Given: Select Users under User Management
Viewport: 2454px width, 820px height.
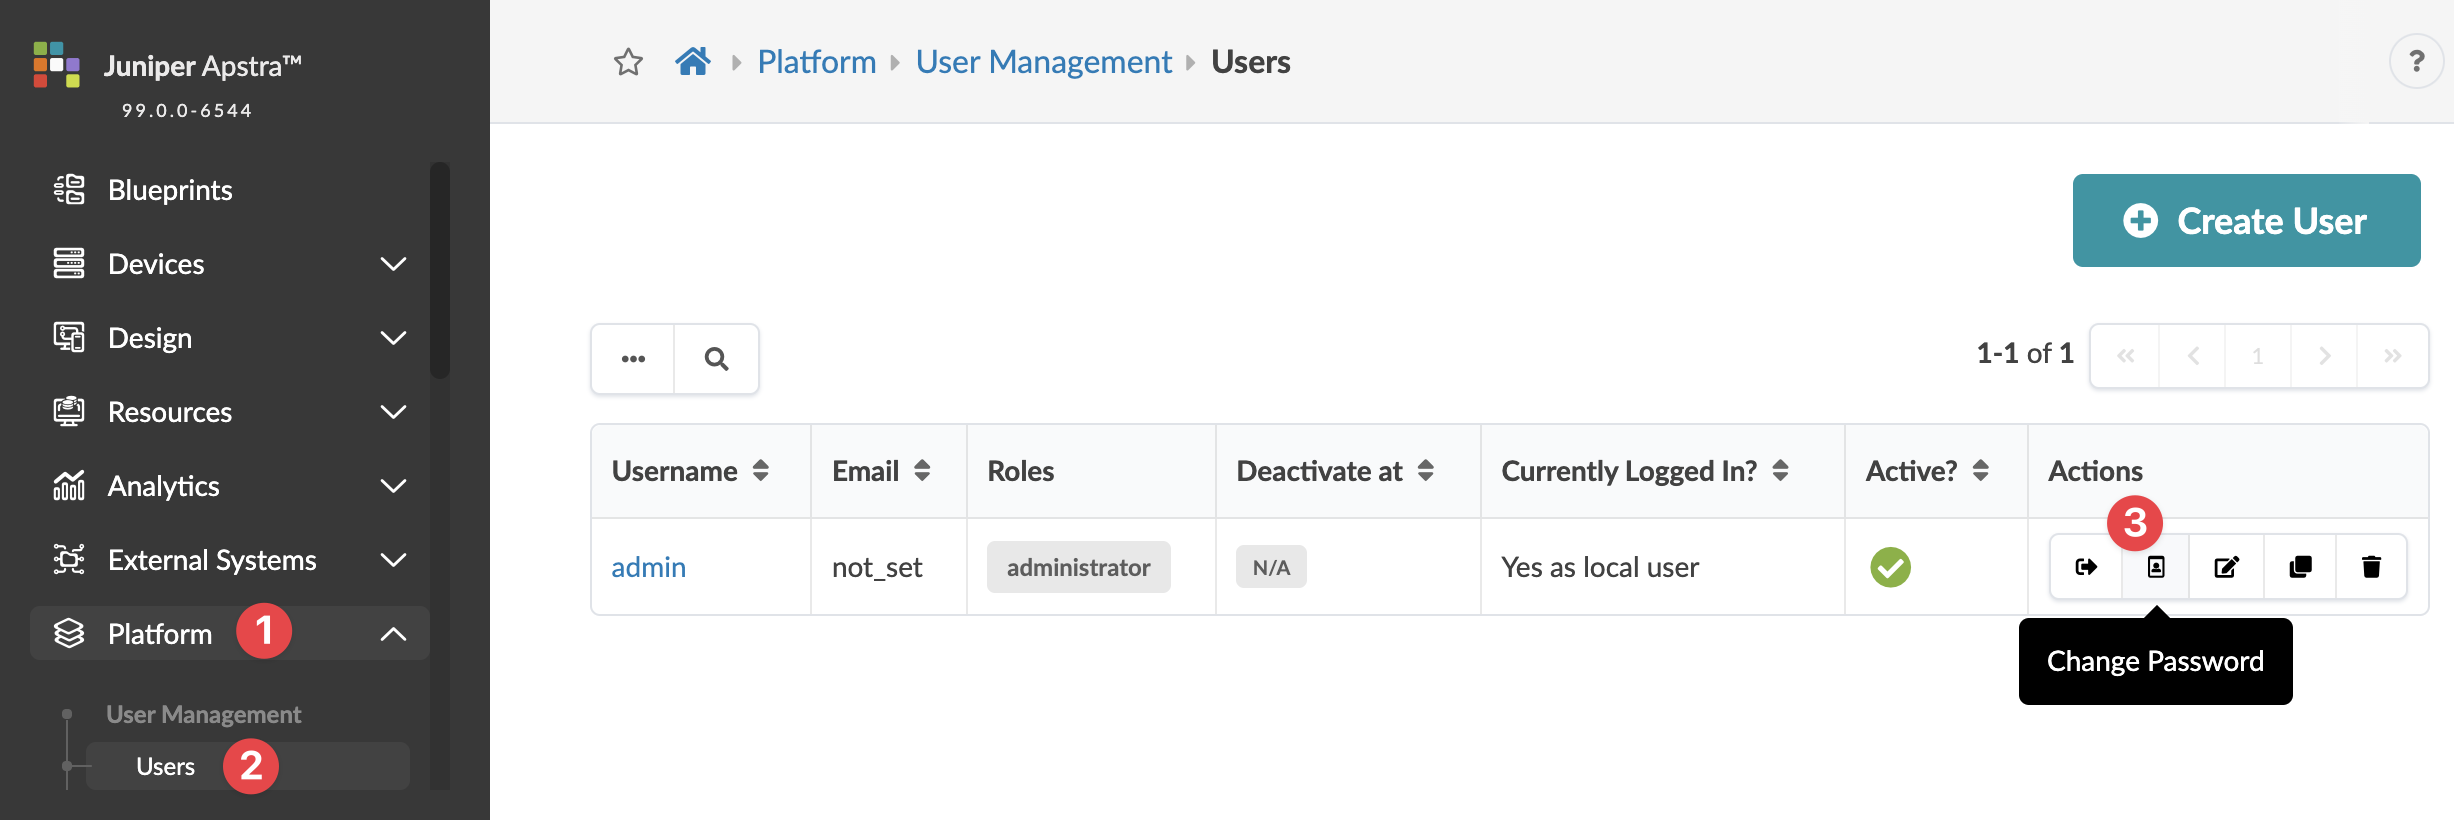Looking at the screenshot, I should coord(166,767).
